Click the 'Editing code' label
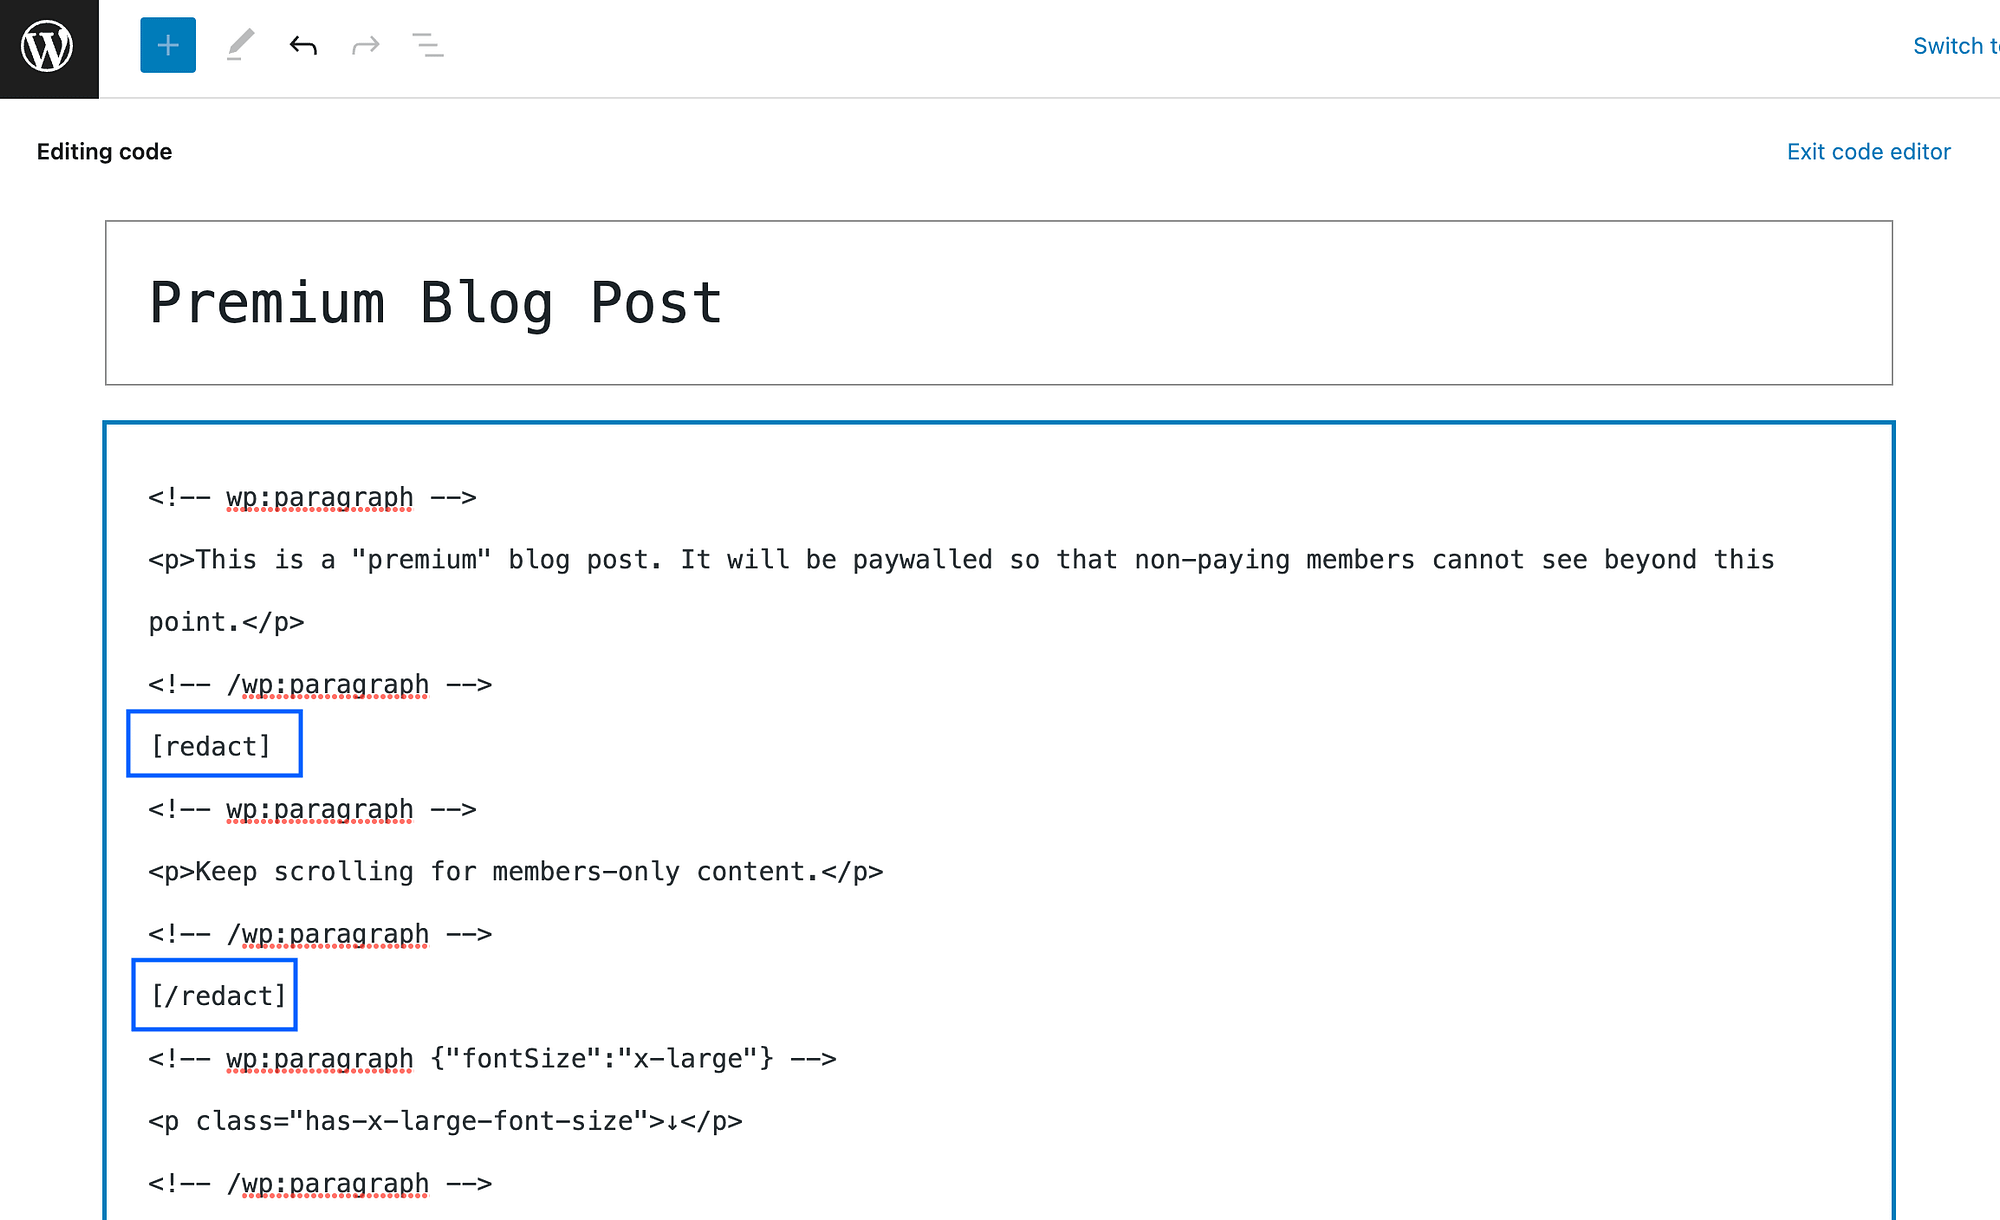Viewport: 2000px width, 1220px height. click(x=103, y=151)
